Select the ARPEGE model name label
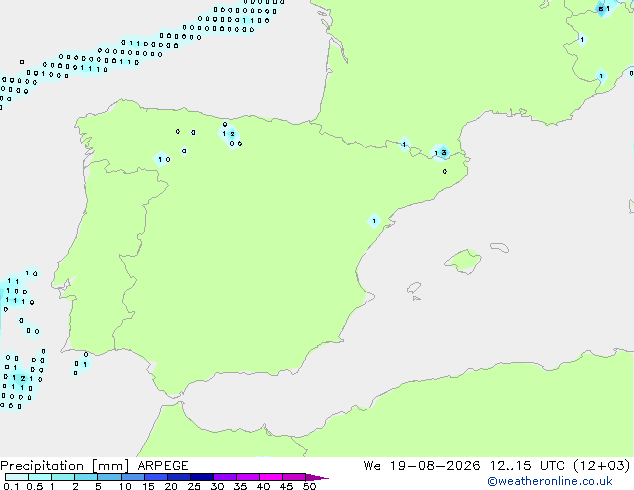 (x=163, y=466)
